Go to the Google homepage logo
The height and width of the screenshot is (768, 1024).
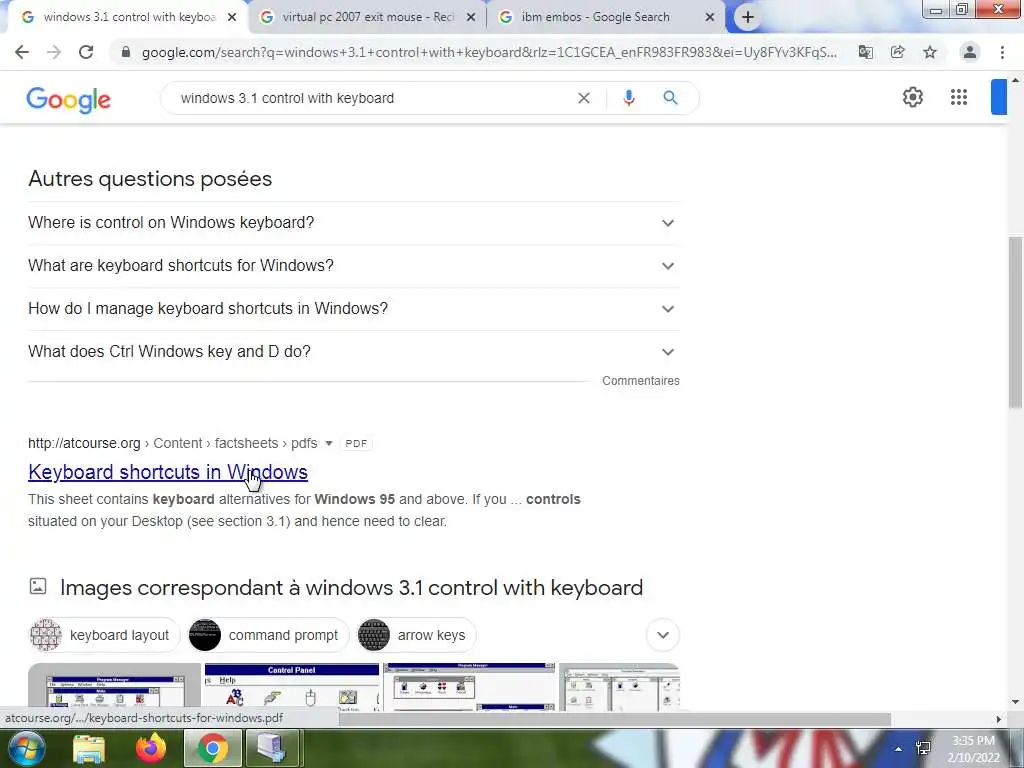pos(69,99)
